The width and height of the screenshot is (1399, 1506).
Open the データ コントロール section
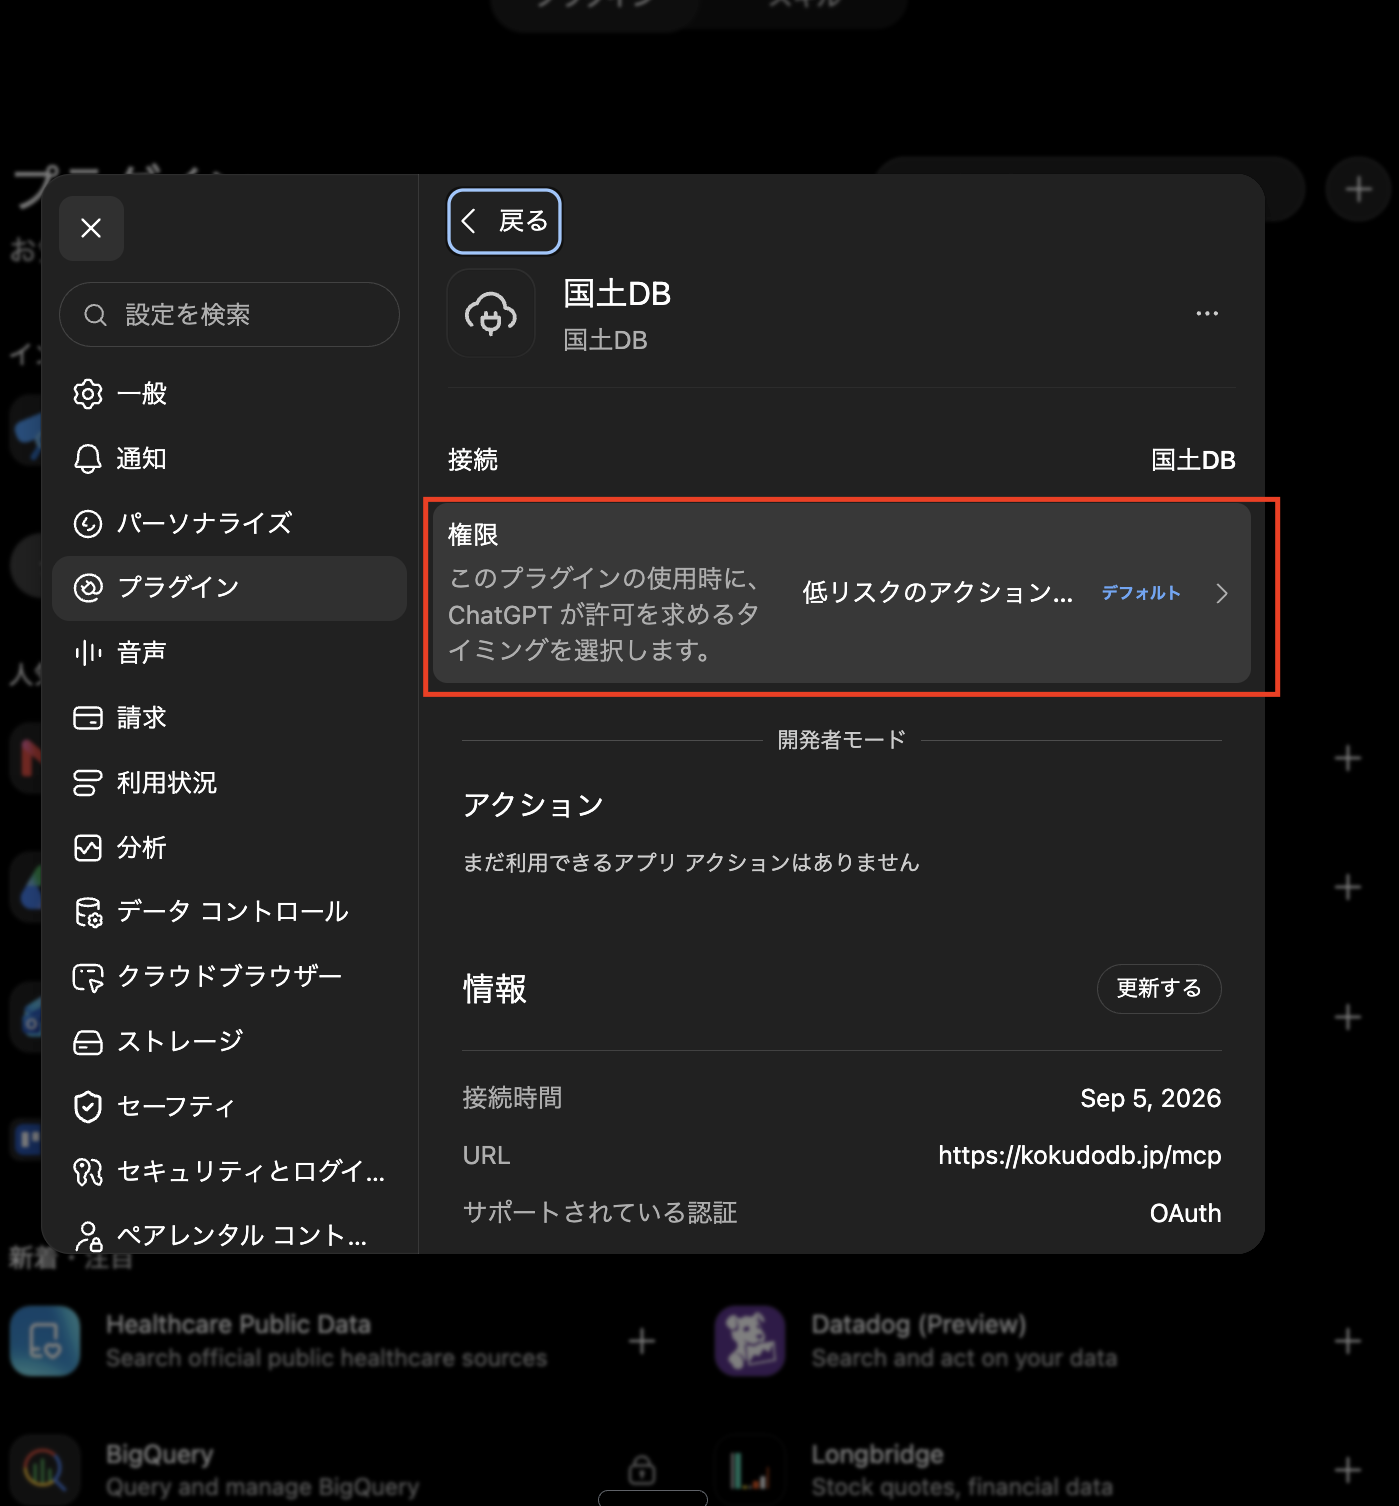(x=229, y=912)
